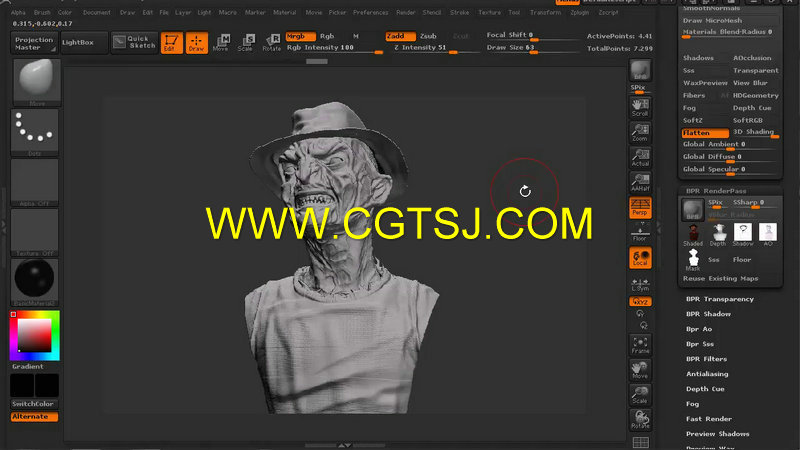Viewport: 800px width, 450px height.
Task: Click Draw MicroMesh button
Action: coord(712,20)
